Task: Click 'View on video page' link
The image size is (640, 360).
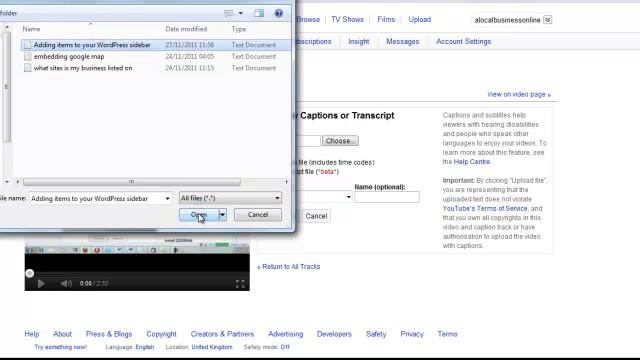Action: click(519, 94)
